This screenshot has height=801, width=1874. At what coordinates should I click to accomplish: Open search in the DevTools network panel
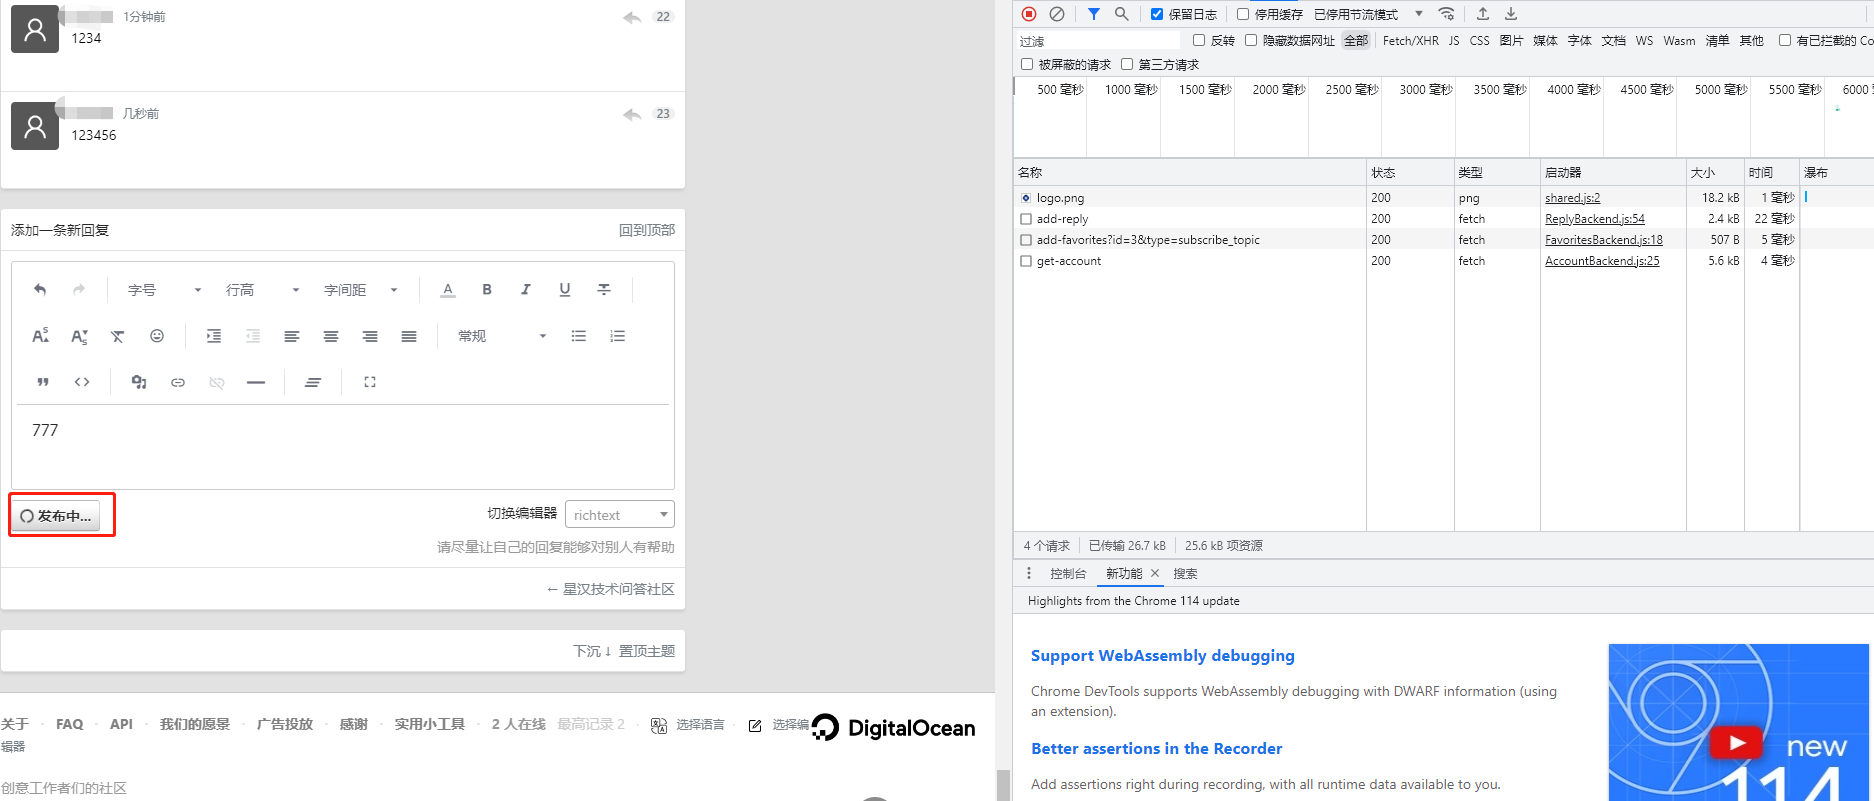[x=1122, y=14]
